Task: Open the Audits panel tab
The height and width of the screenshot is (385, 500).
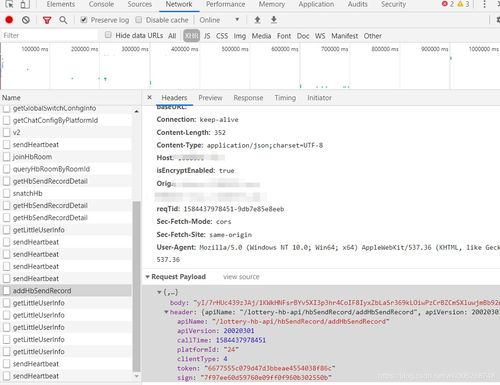Action: click(x=357, y=4)
